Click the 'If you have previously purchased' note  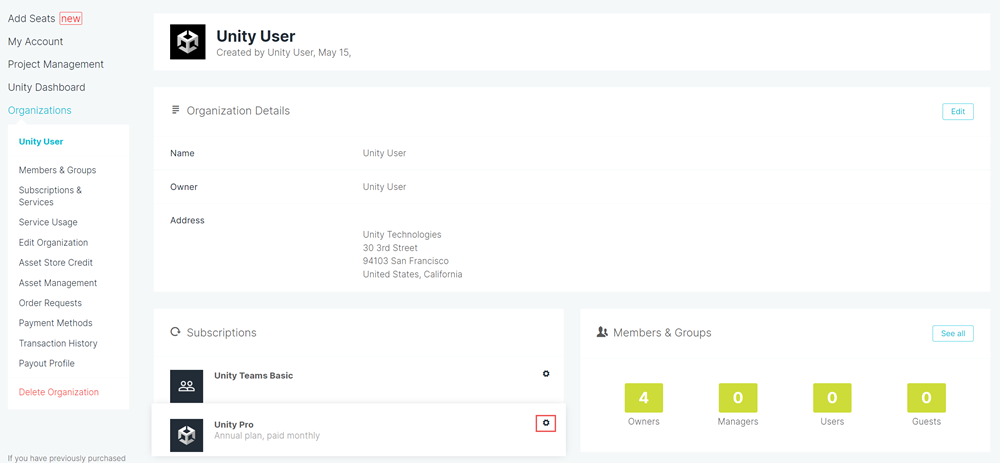(x=66, y=458)
